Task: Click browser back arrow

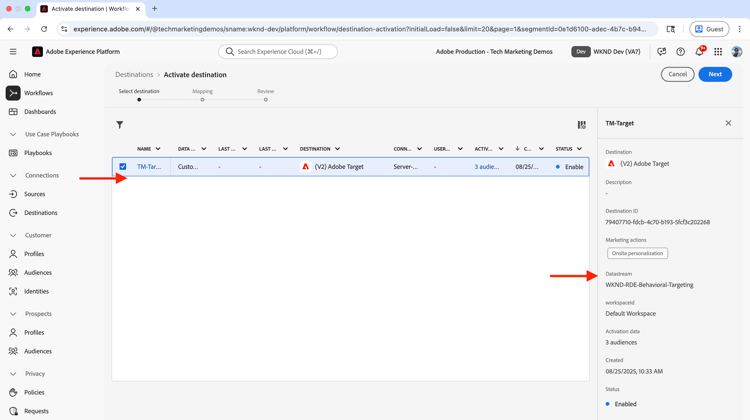Action: (x=11, y=29)
